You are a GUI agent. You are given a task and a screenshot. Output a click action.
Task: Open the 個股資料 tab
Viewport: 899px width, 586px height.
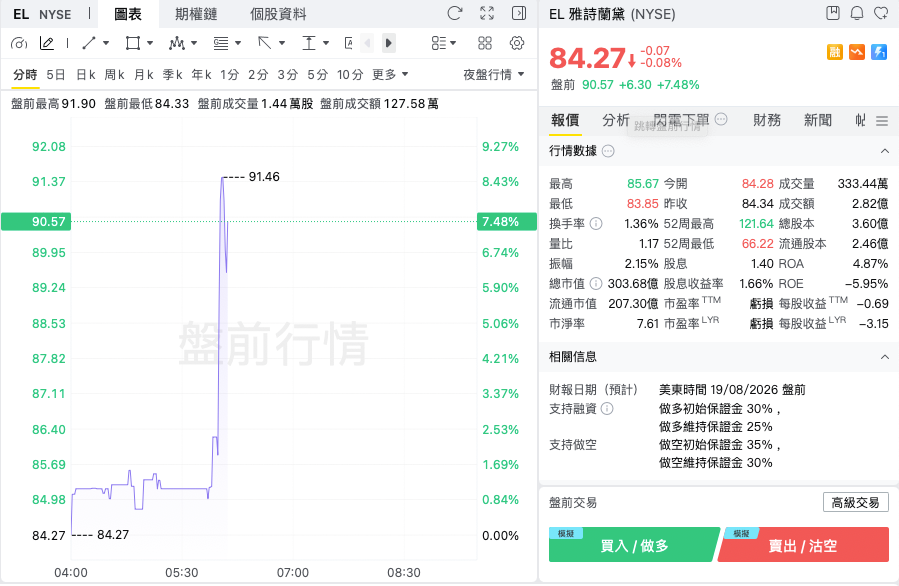click(x=278, y=14)
